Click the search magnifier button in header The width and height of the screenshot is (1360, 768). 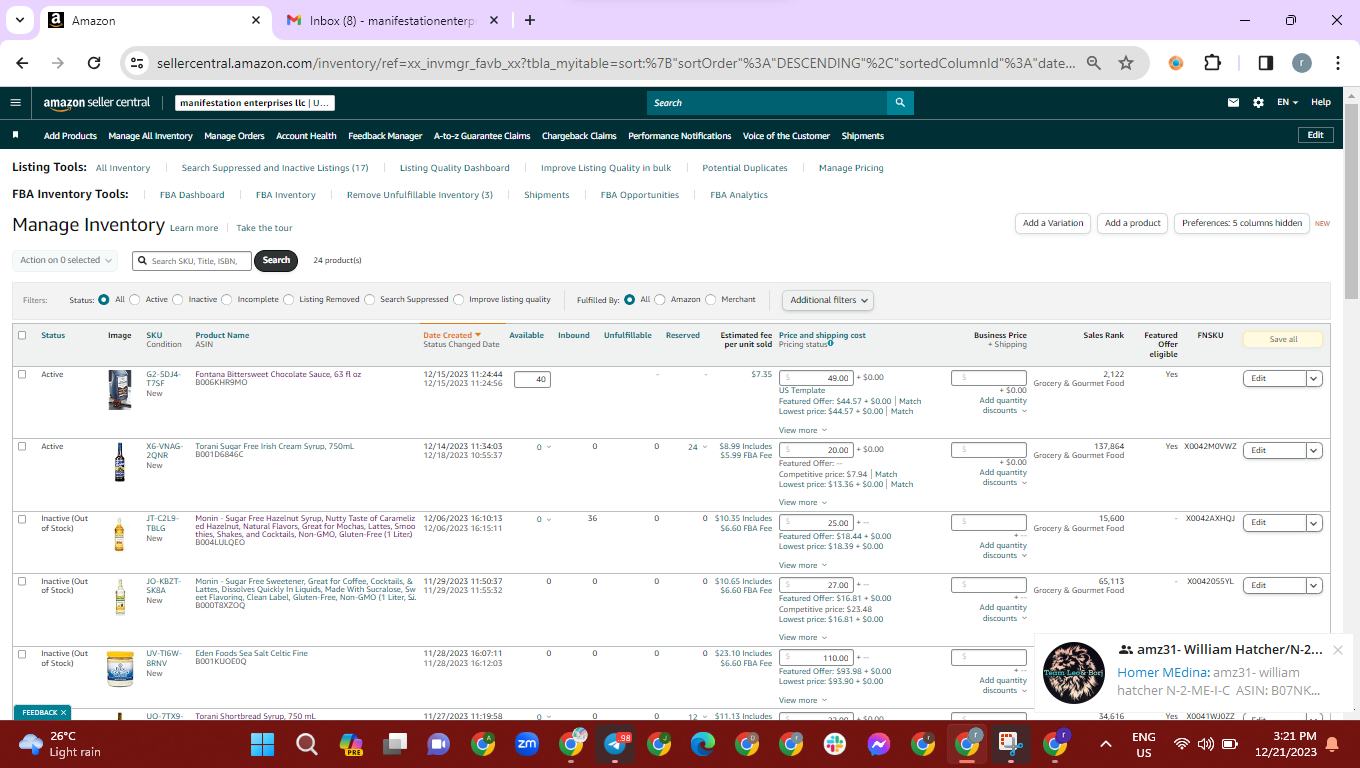(900, 102)
